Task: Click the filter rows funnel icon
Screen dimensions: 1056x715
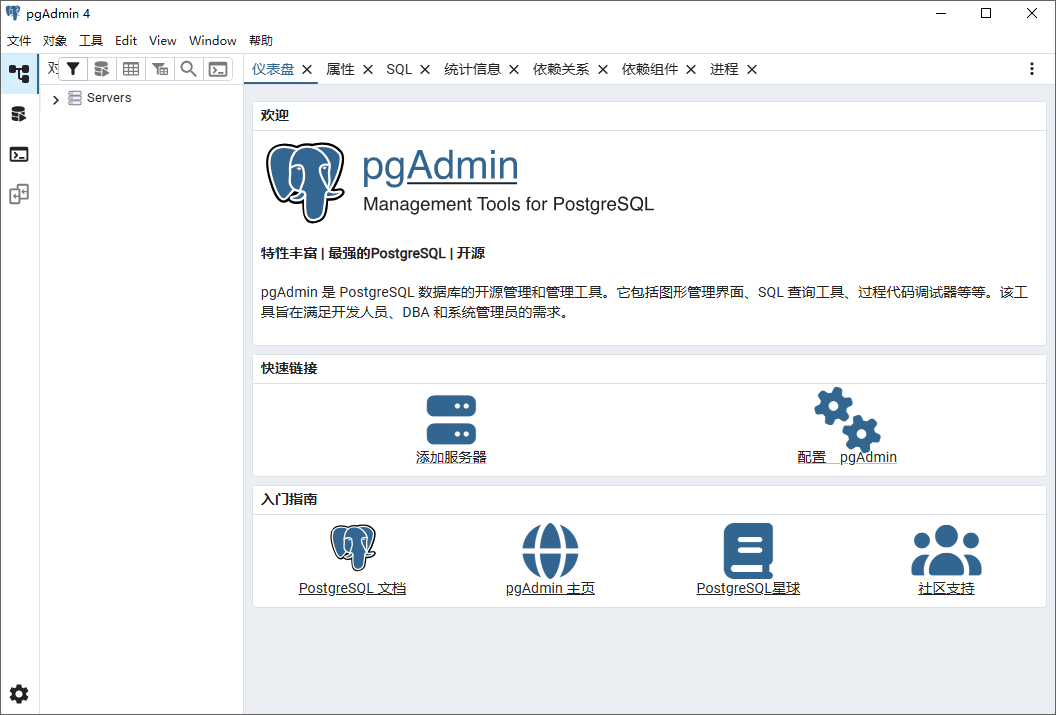Action: (x=73, y=69)
